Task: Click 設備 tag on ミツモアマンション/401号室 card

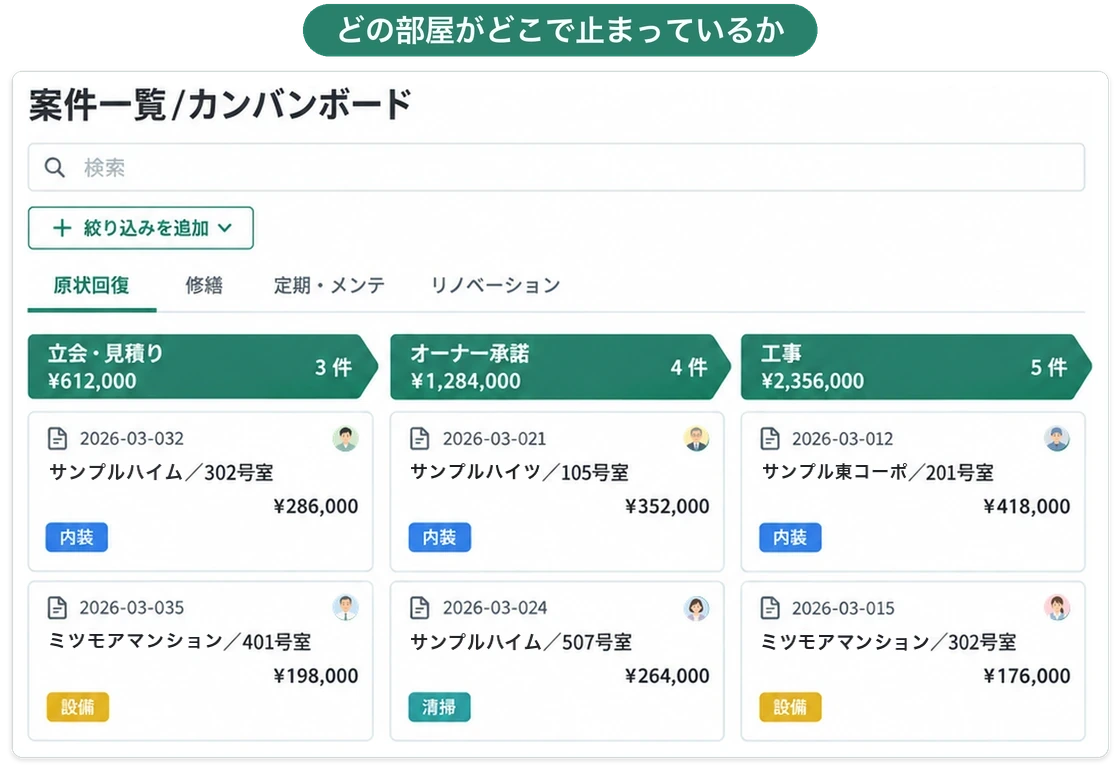Action: (x=78, y=707)
